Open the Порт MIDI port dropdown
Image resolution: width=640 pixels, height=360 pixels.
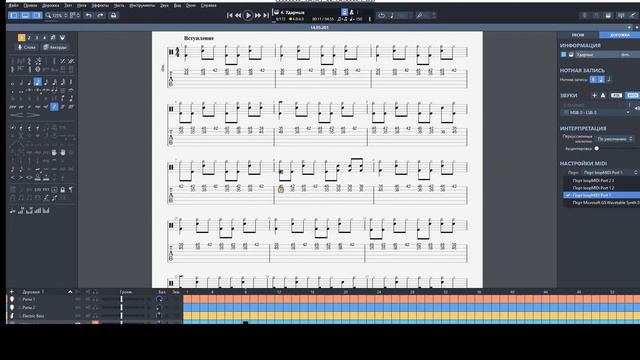(610, 173)
